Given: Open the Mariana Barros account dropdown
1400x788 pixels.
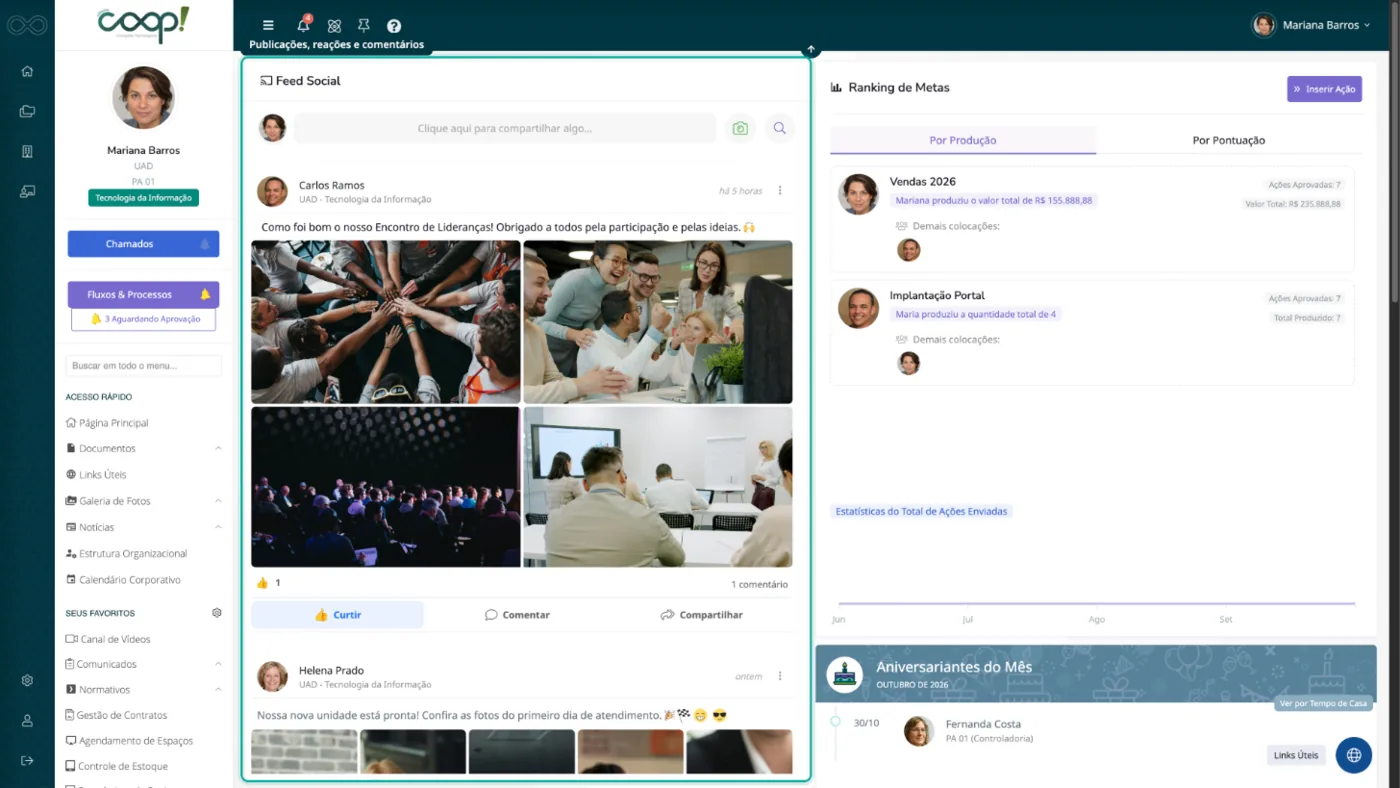Looking at the screenshot, I should click(1311, 25).
